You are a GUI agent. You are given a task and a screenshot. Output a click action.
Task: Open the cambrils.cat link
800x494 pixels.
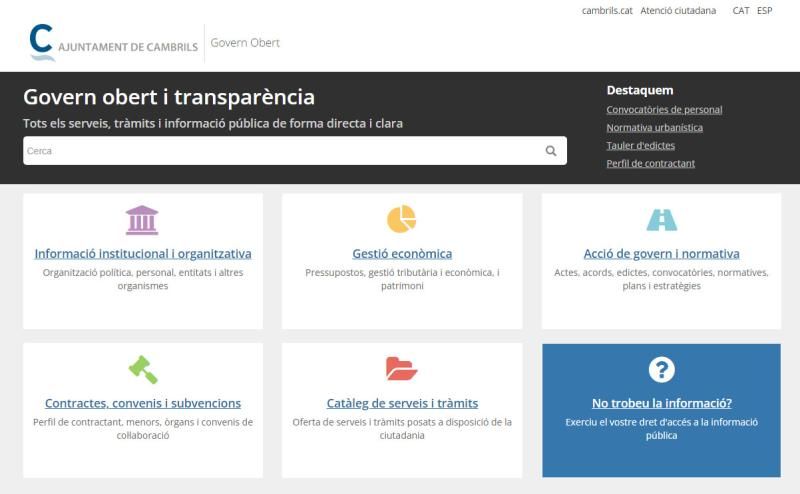coord(607,11)
